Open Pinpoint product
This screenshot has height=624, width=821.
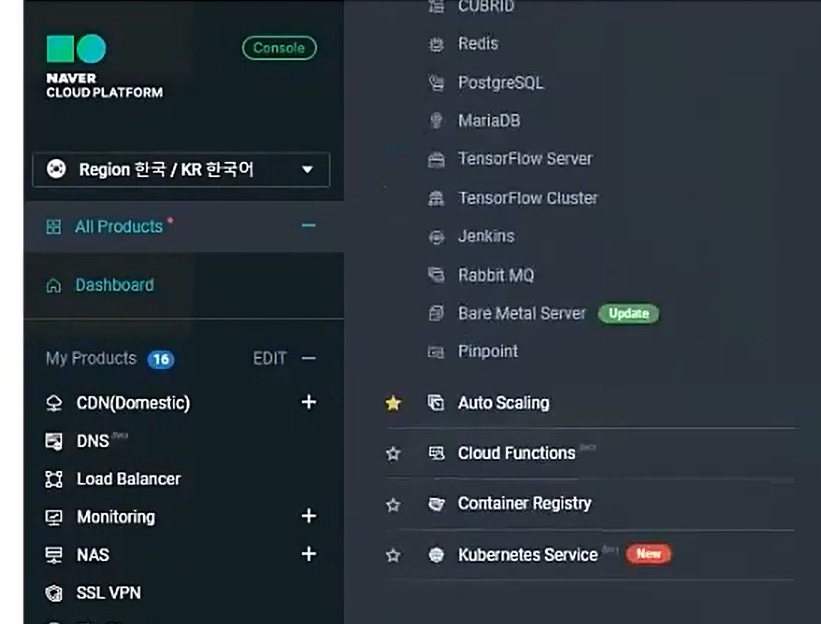[487, 351]
